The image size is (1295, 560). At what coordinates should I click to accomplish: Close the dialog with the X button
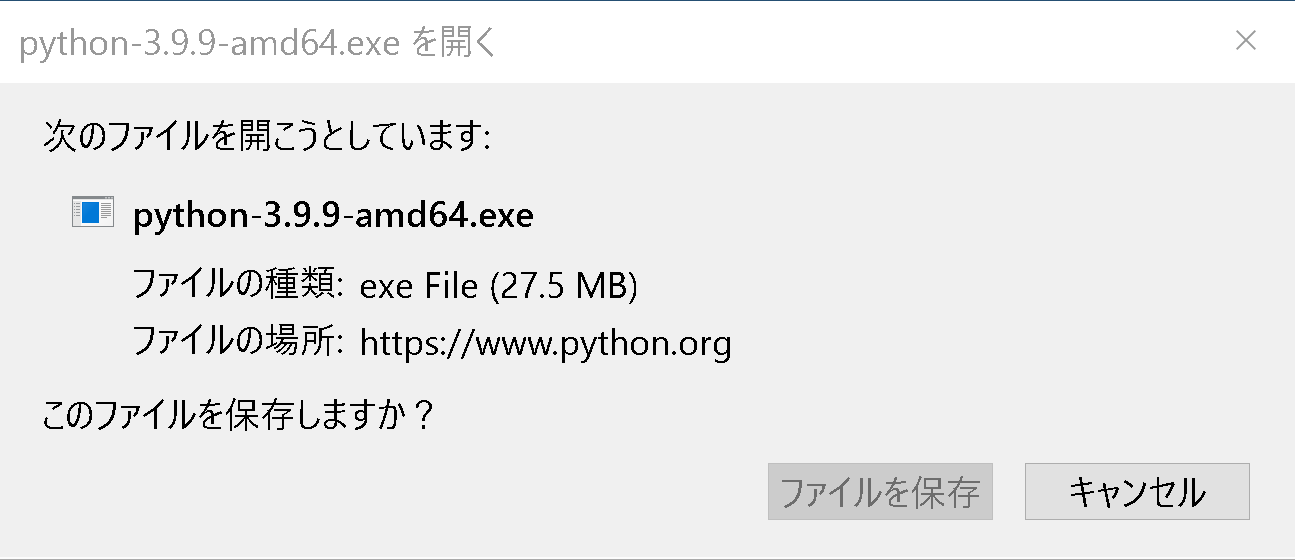[x=1245, y=41]
